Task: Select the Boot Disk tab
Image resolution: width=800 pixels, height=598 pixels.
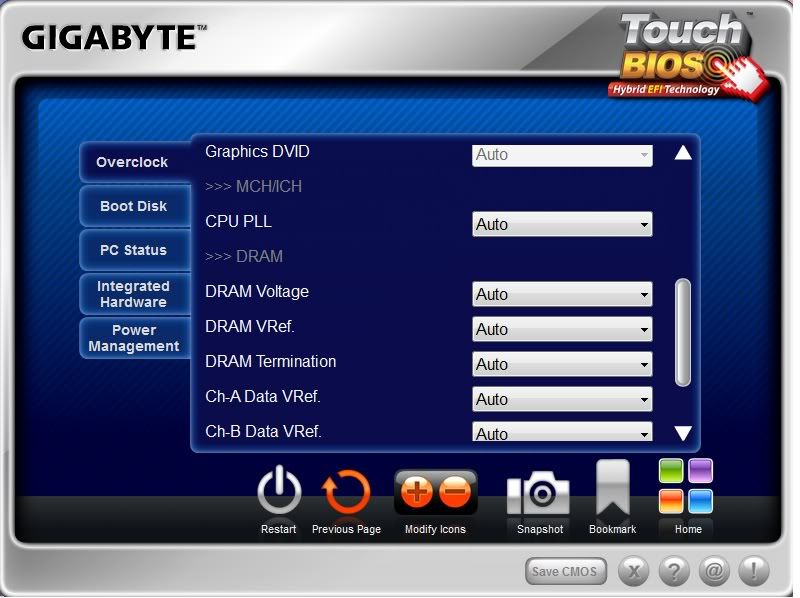Action: 134,206
